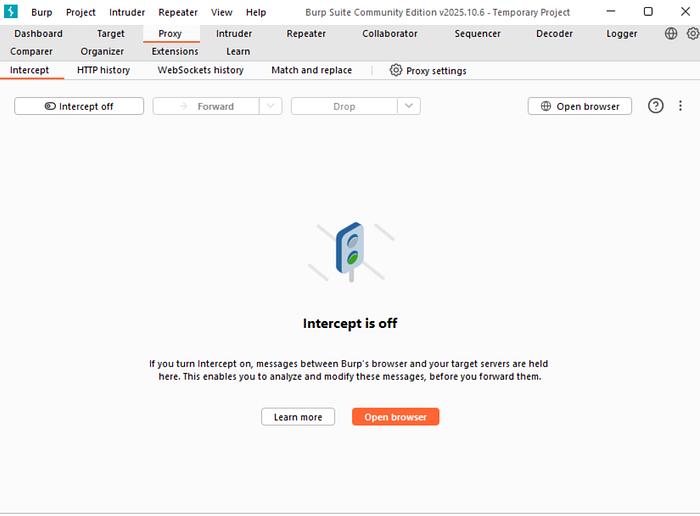Maximize the Burp Suite window
The height and width of the screenshot is (516, 700).
click(648, 12)
